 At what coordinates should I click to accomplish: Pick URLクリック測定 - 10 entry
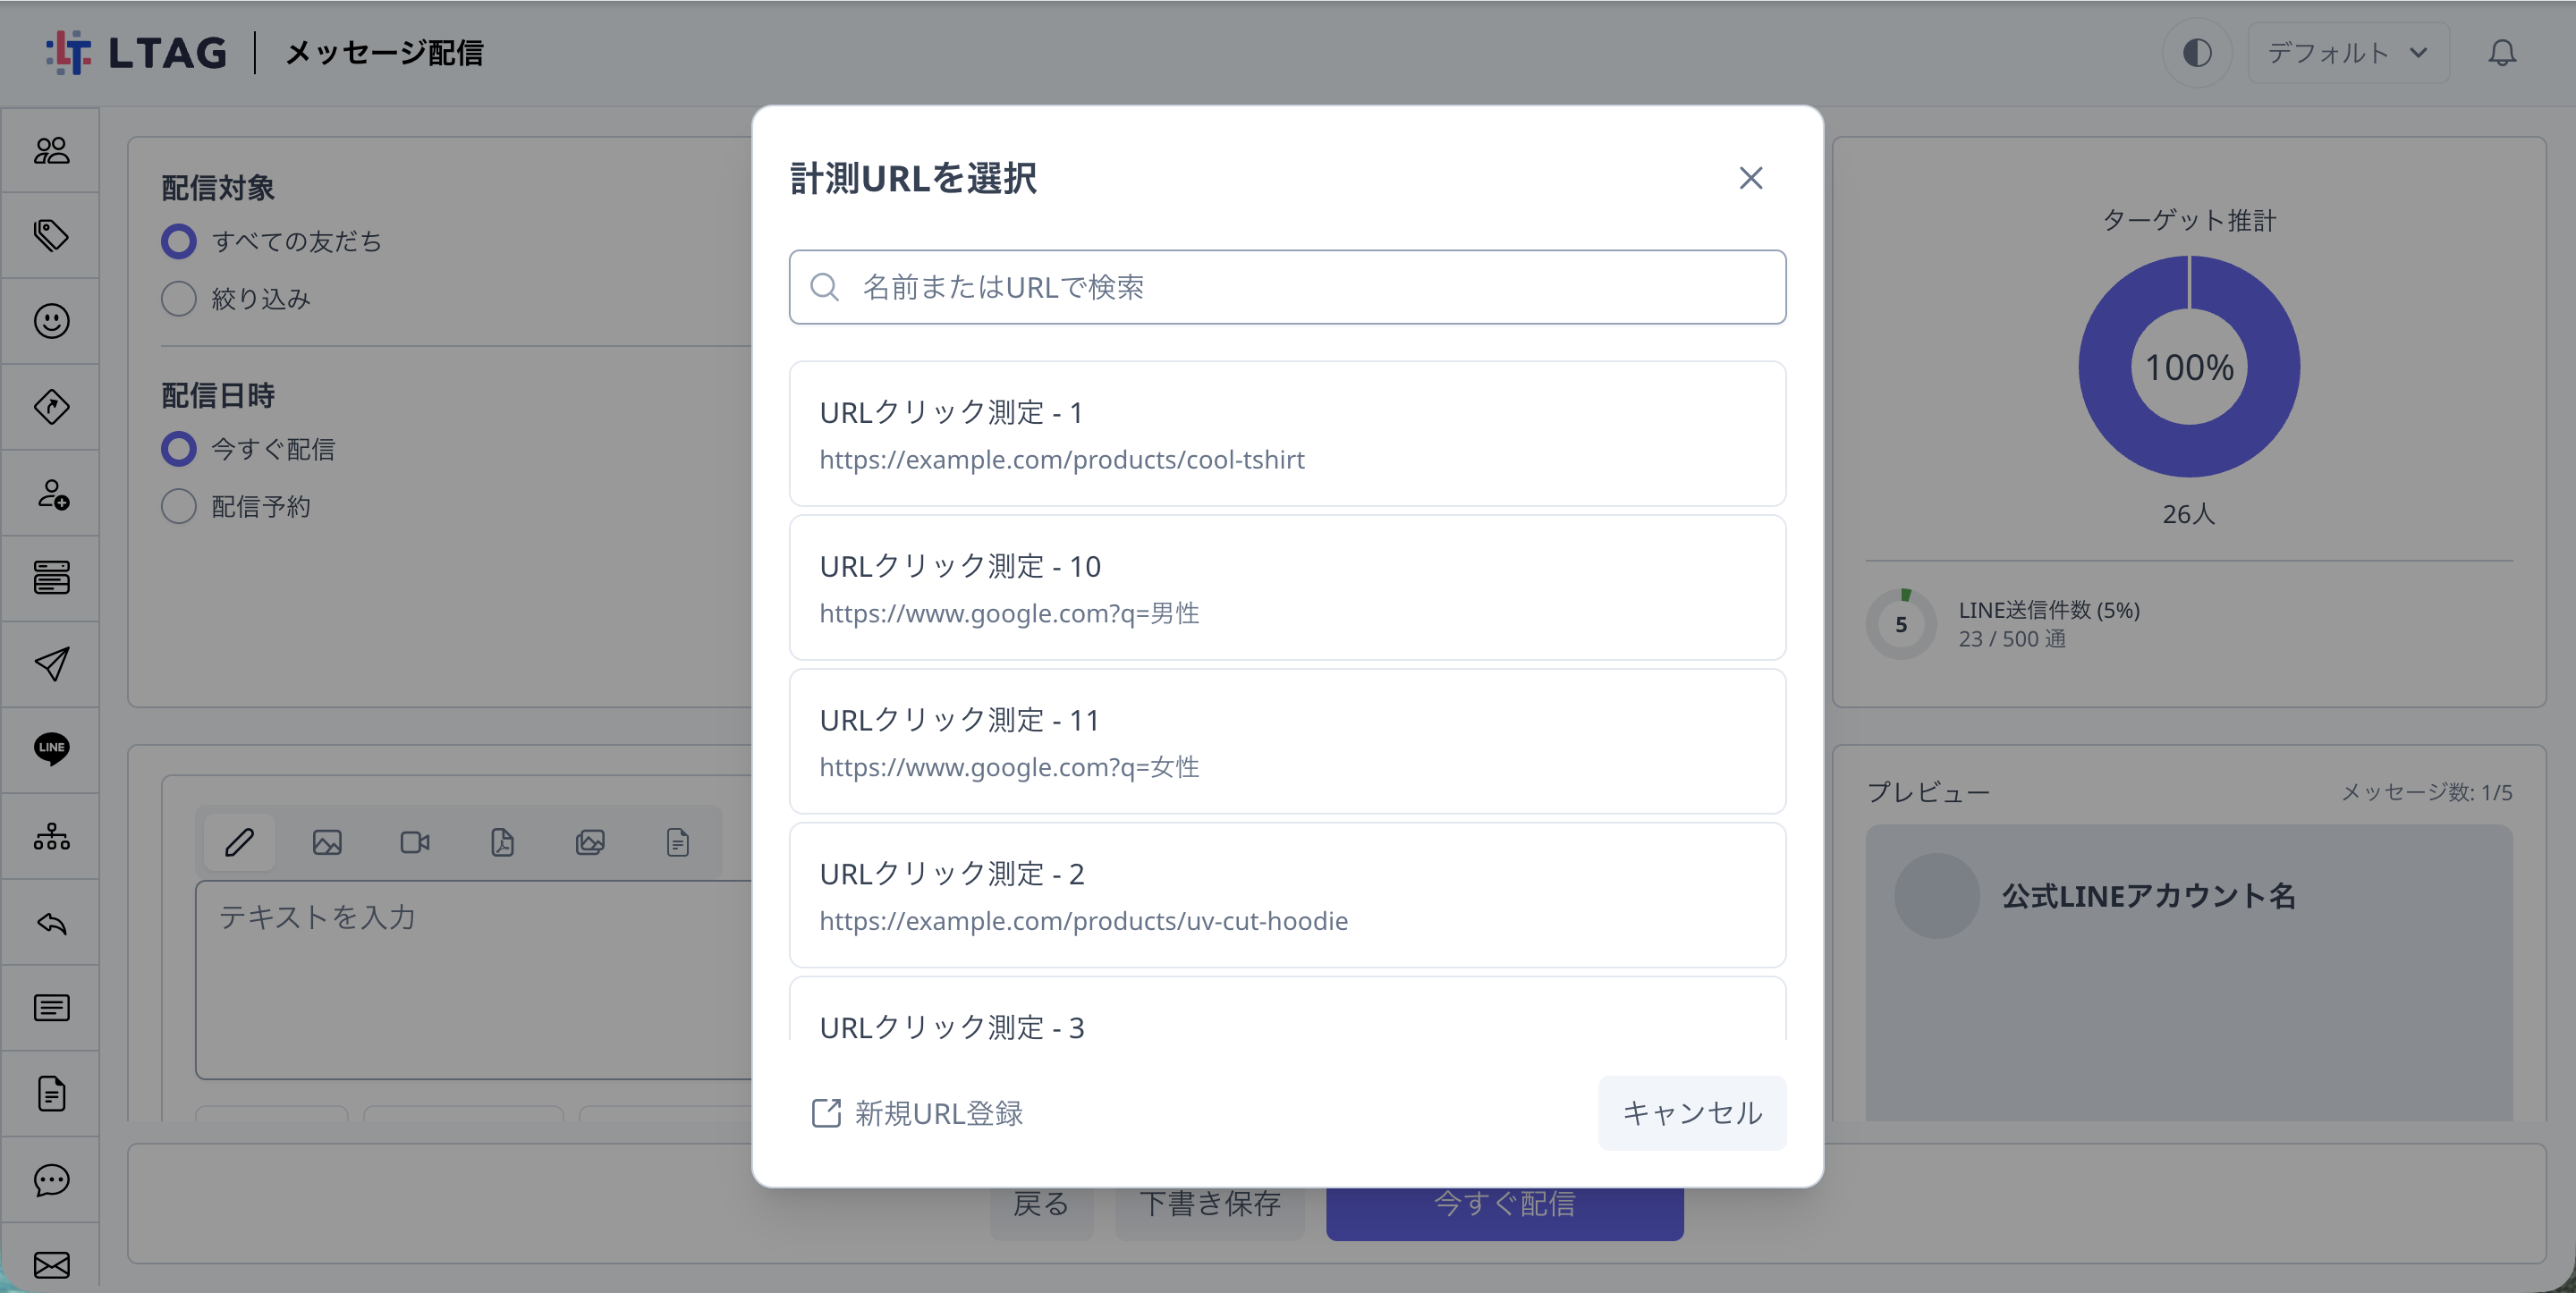coord(1287,588)
